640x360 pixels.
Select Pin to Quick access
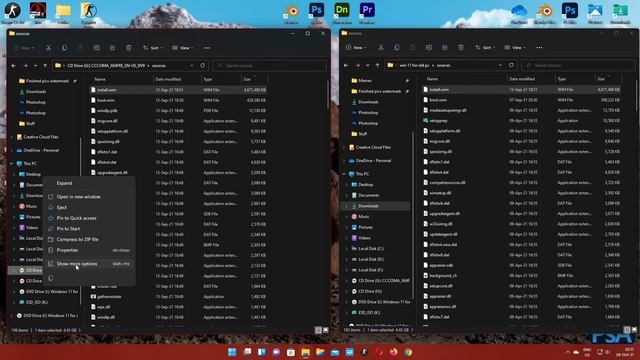pyautogui.click(x=89, y=218)
